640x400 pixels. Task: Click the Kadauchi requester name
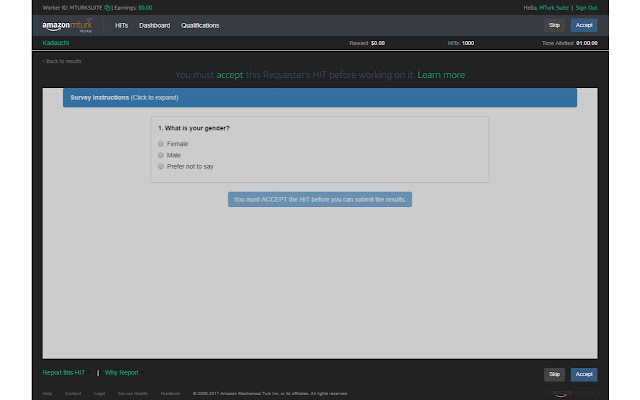[57, 43]
